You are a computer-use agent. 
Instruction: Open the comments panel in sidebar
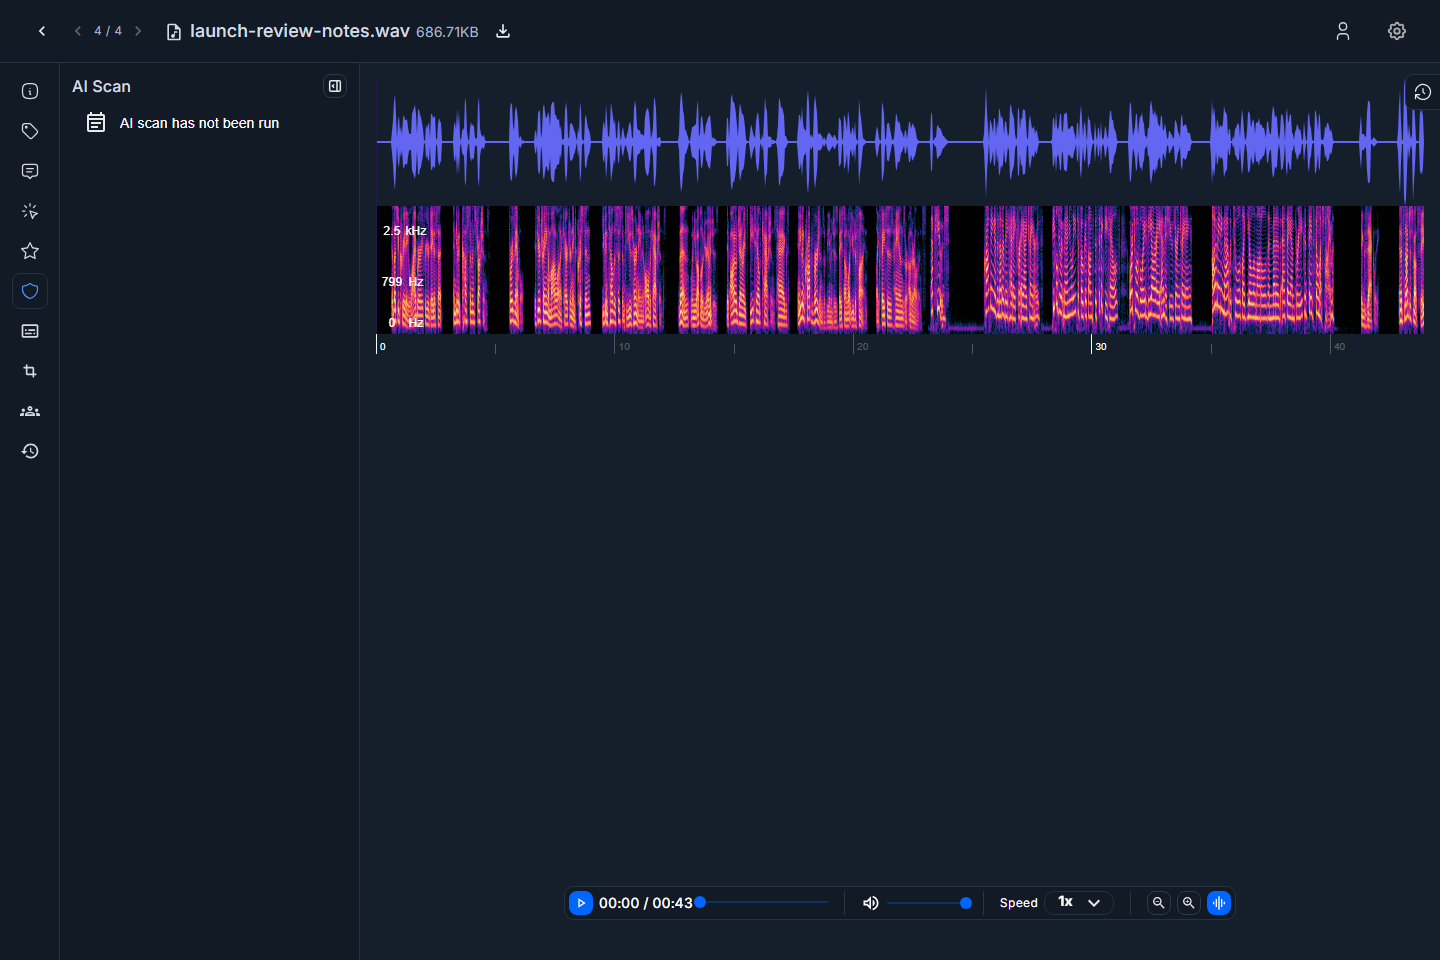pyautogui.click(x=30, y=171)
